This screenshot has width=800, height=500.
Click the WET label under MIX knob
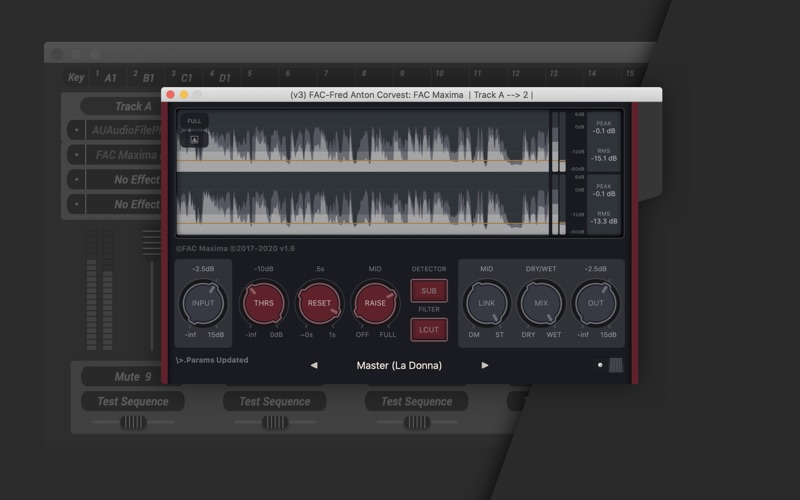[x=554, y=335]
